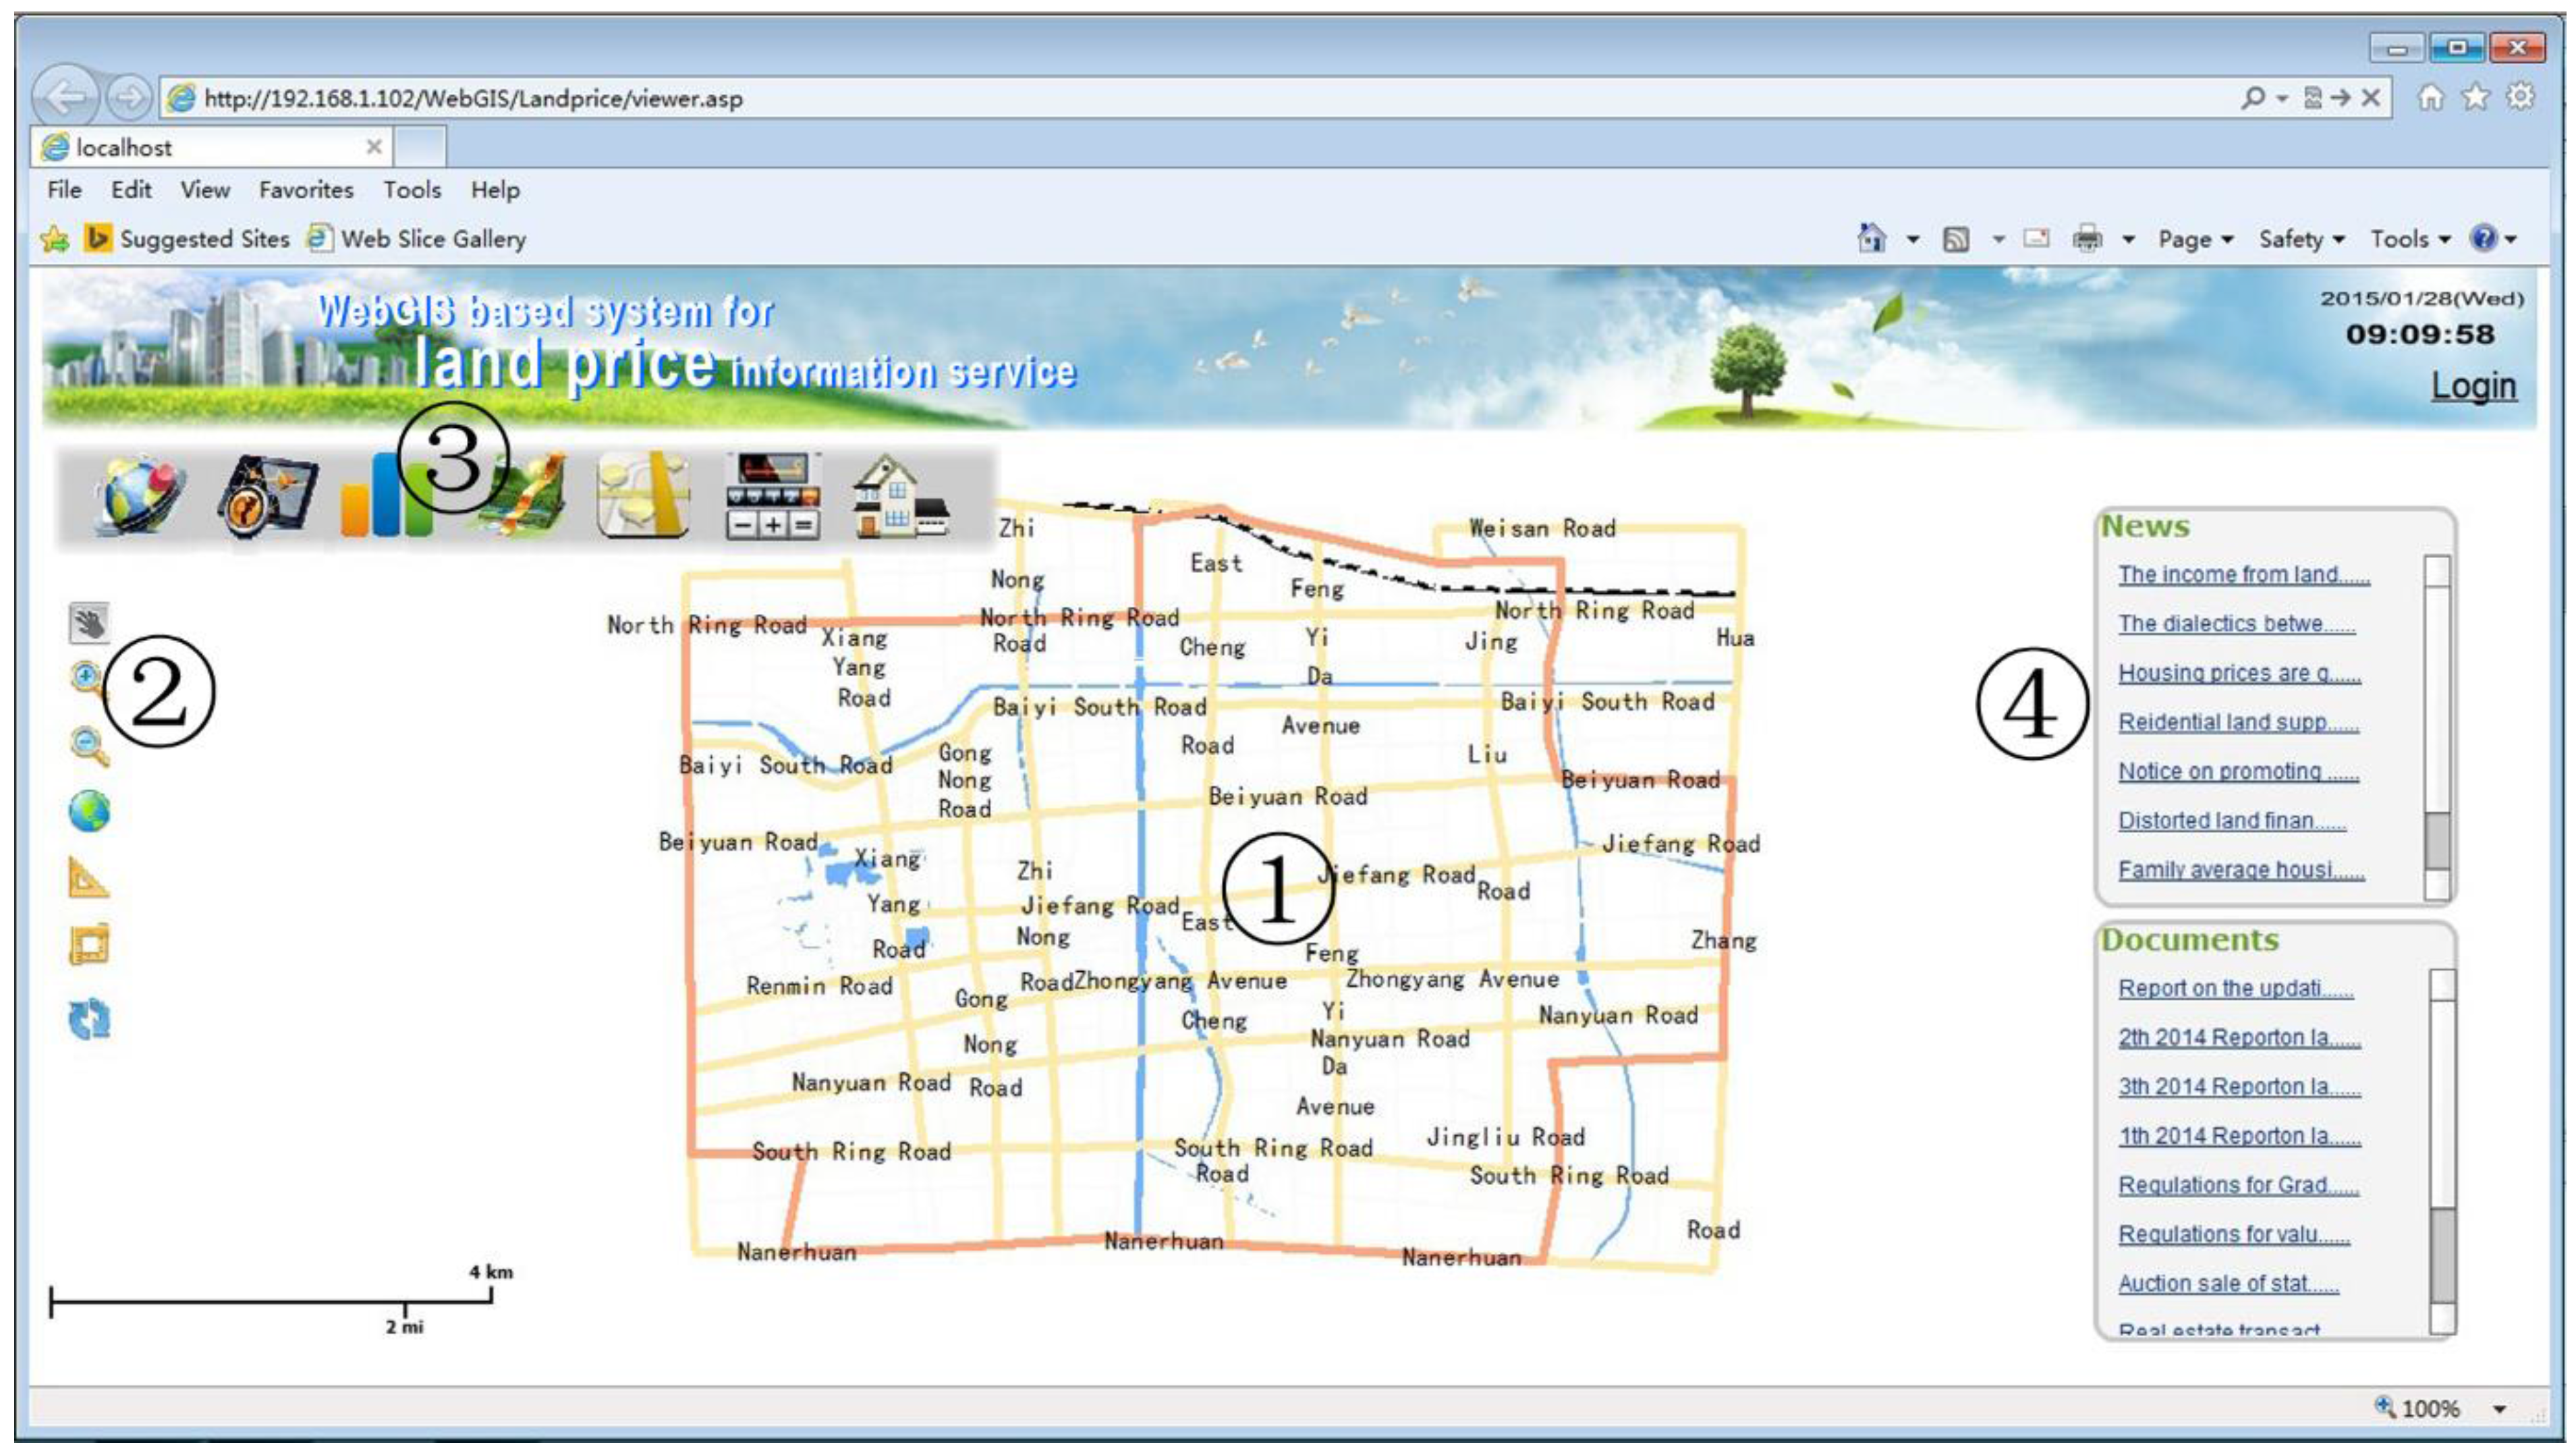
Task: Click Add to Favorites bar star icon
Action: 55,239
